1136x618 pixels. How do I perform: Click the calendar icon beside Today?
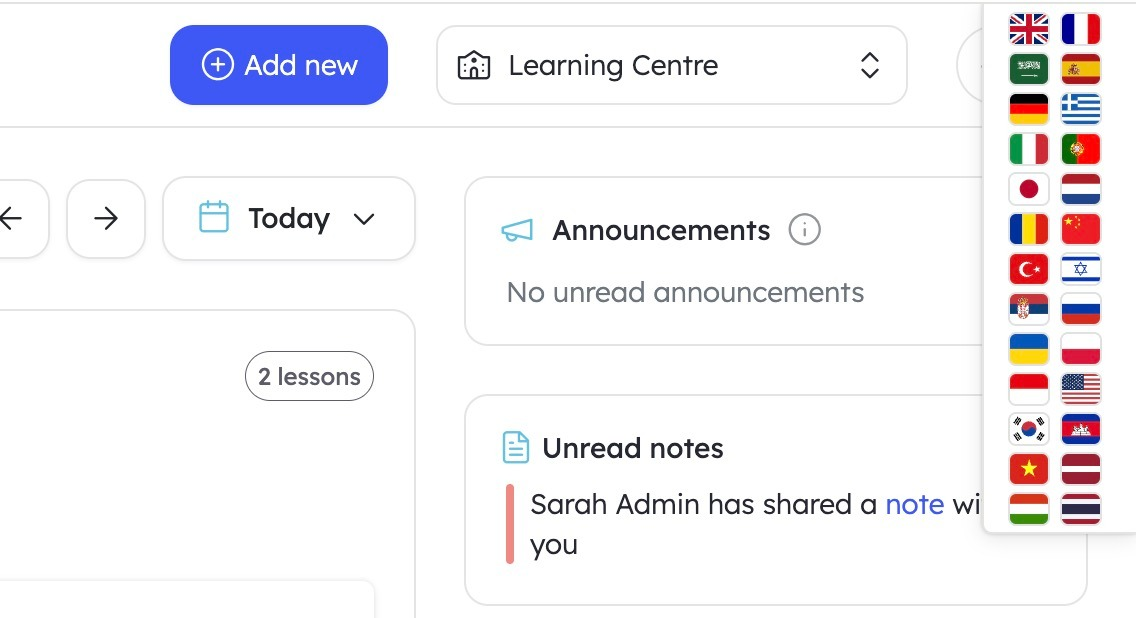(216, 218)
